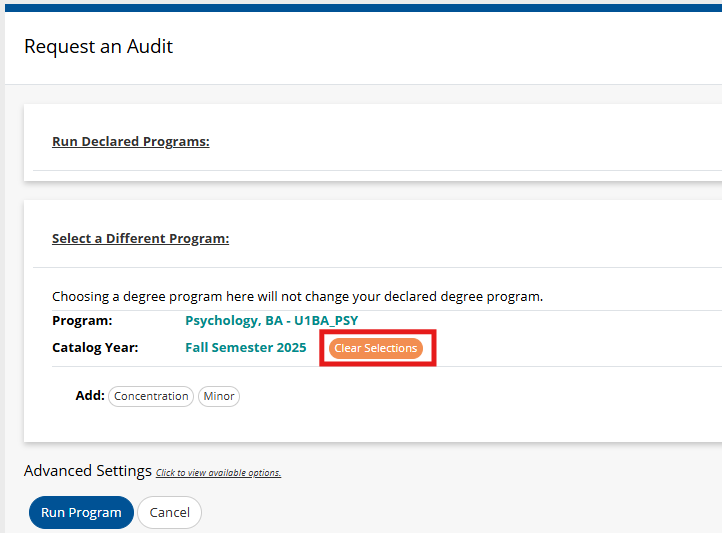722x533 pixels.
Task: Click the Program: field label
Action: [82, 320]
